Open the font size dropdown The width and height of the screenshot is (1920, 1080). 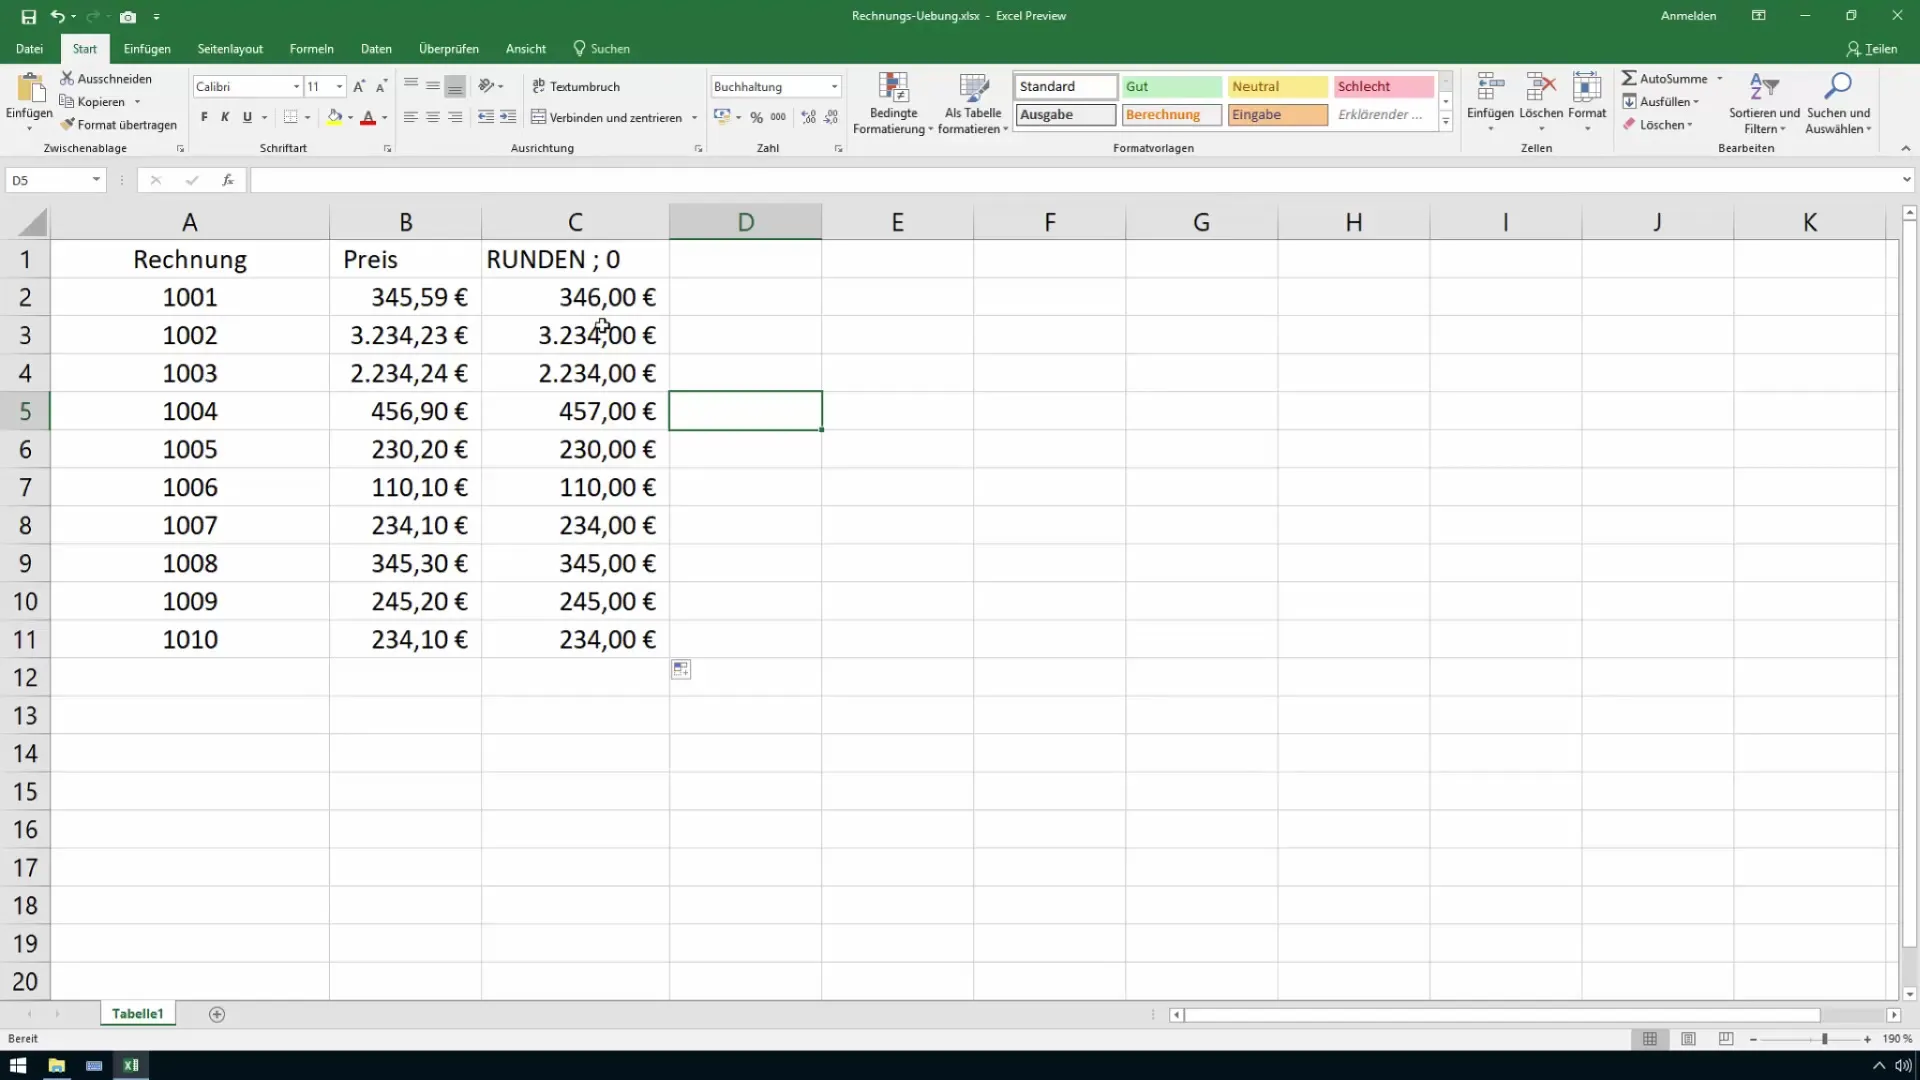tap(339, 87)
